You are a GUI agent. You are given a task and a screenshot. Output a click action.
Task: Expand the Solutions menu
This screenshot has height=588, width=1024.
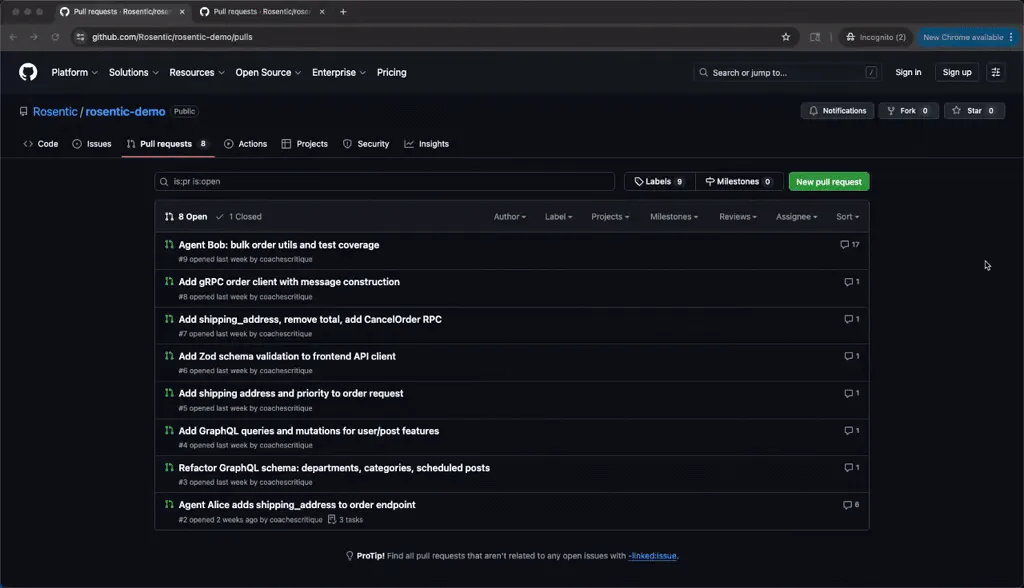click(x=133, y=73)
